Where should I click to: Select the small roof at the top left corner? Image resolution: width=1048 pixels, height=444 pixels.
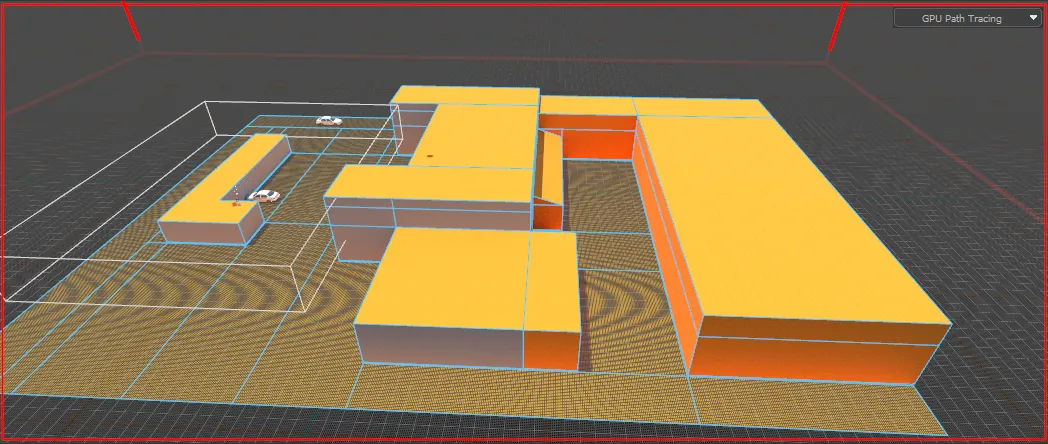466,95
